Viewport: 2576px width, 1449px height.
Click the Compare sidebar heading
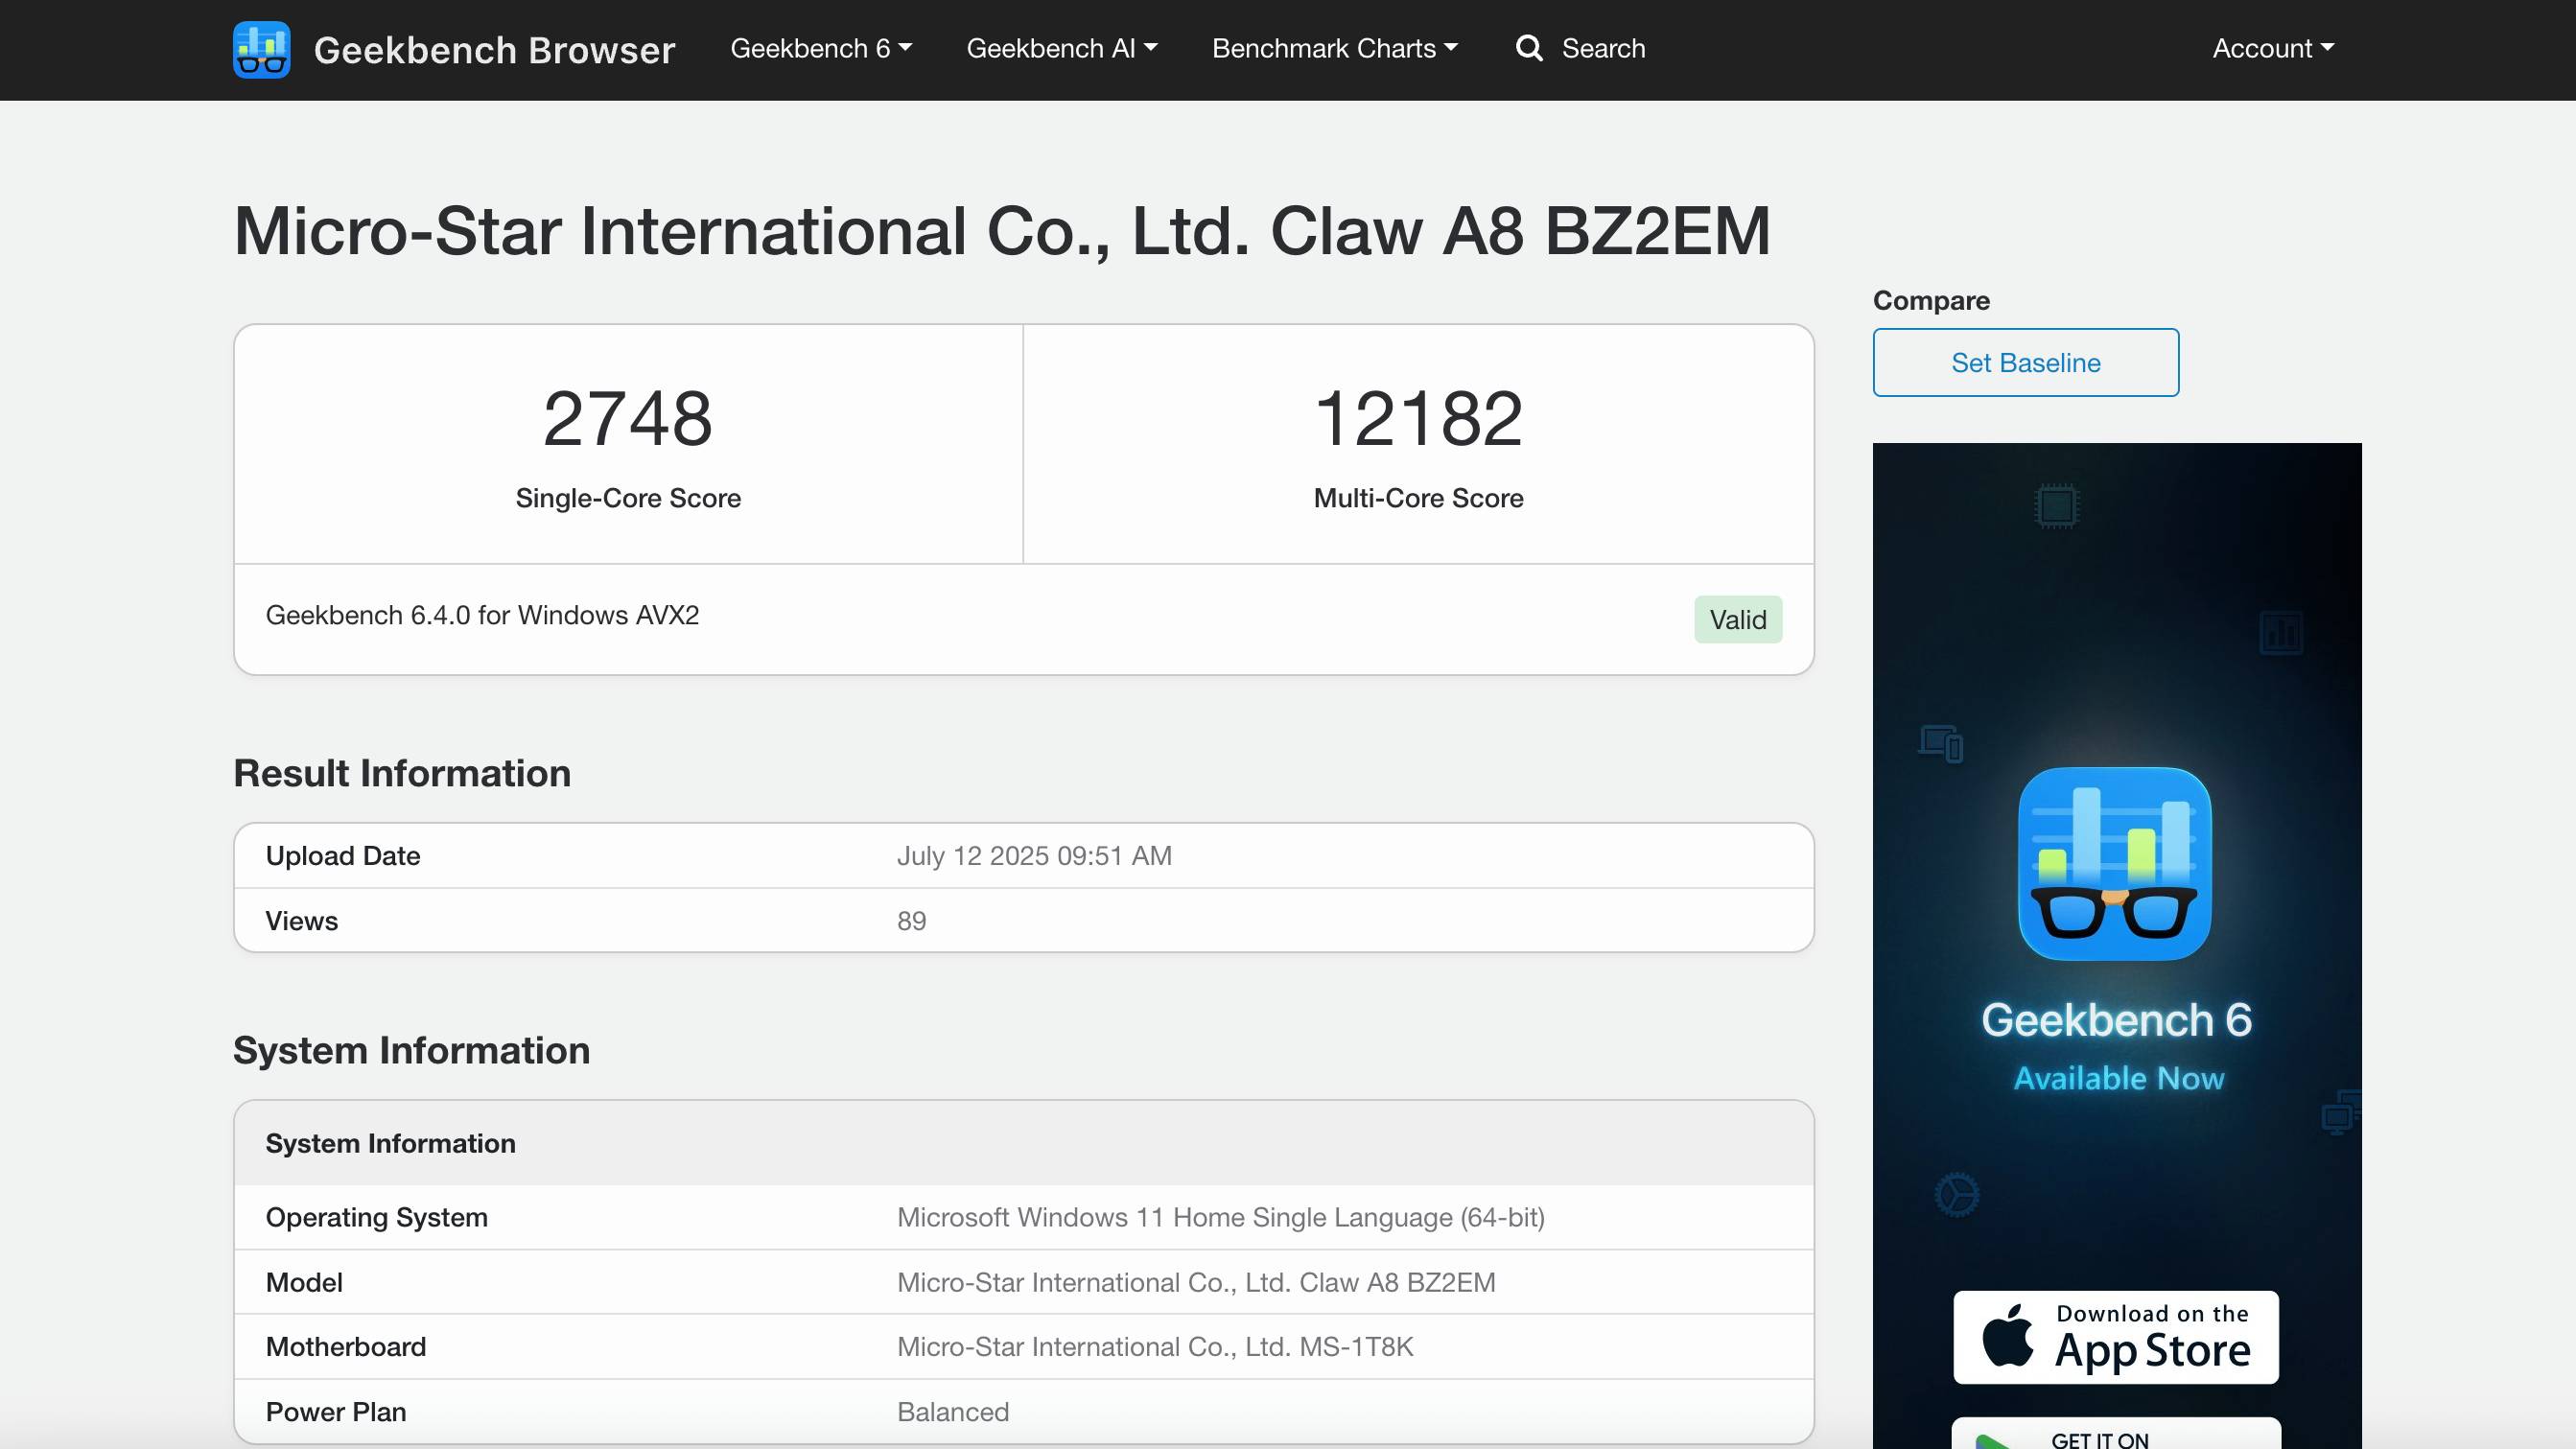(1931, 300)
